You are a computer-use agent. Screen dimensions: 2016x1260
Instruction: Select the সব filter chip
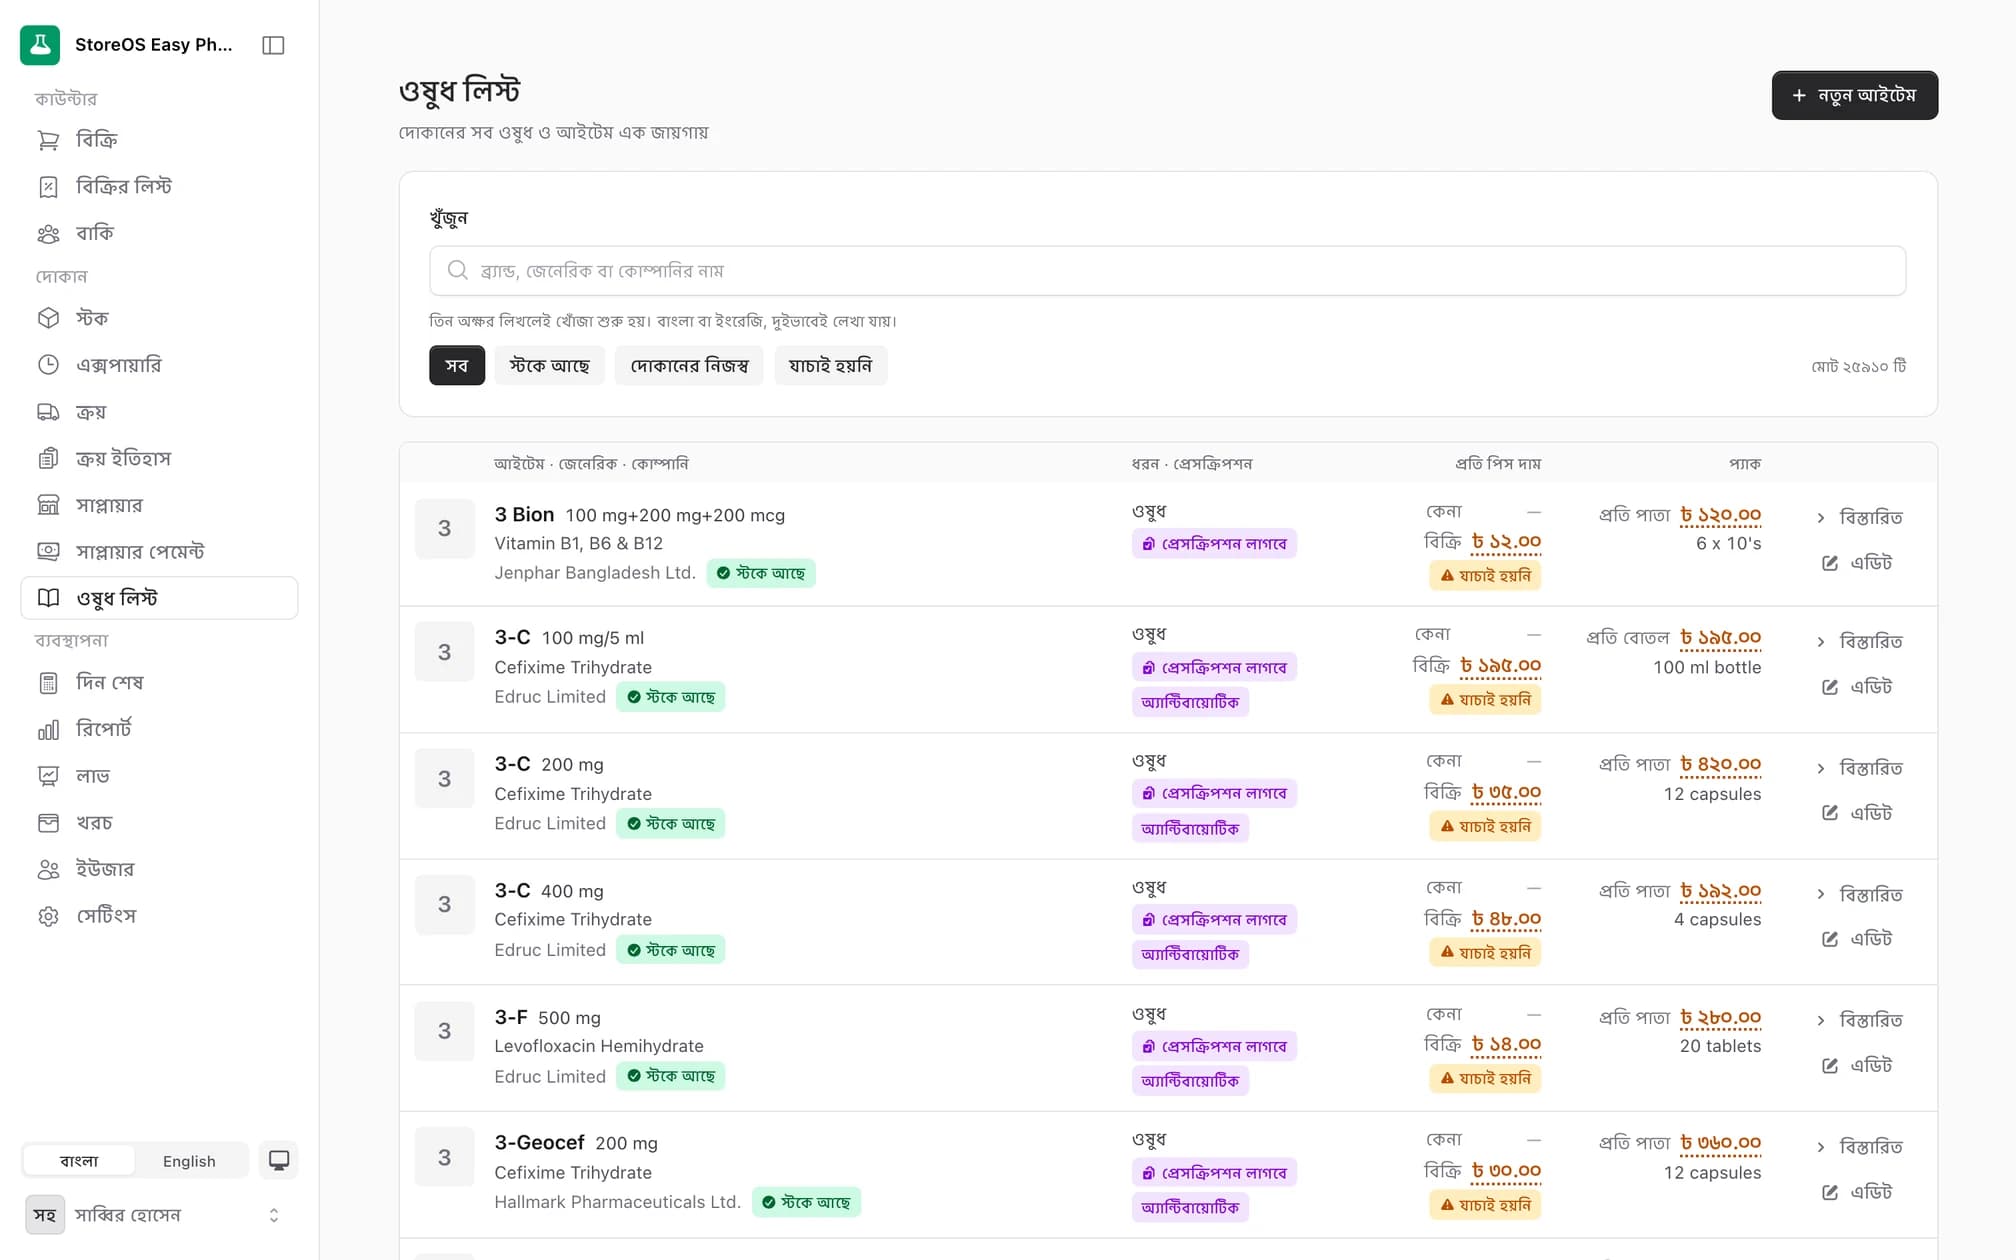click(x=457, y=365)
